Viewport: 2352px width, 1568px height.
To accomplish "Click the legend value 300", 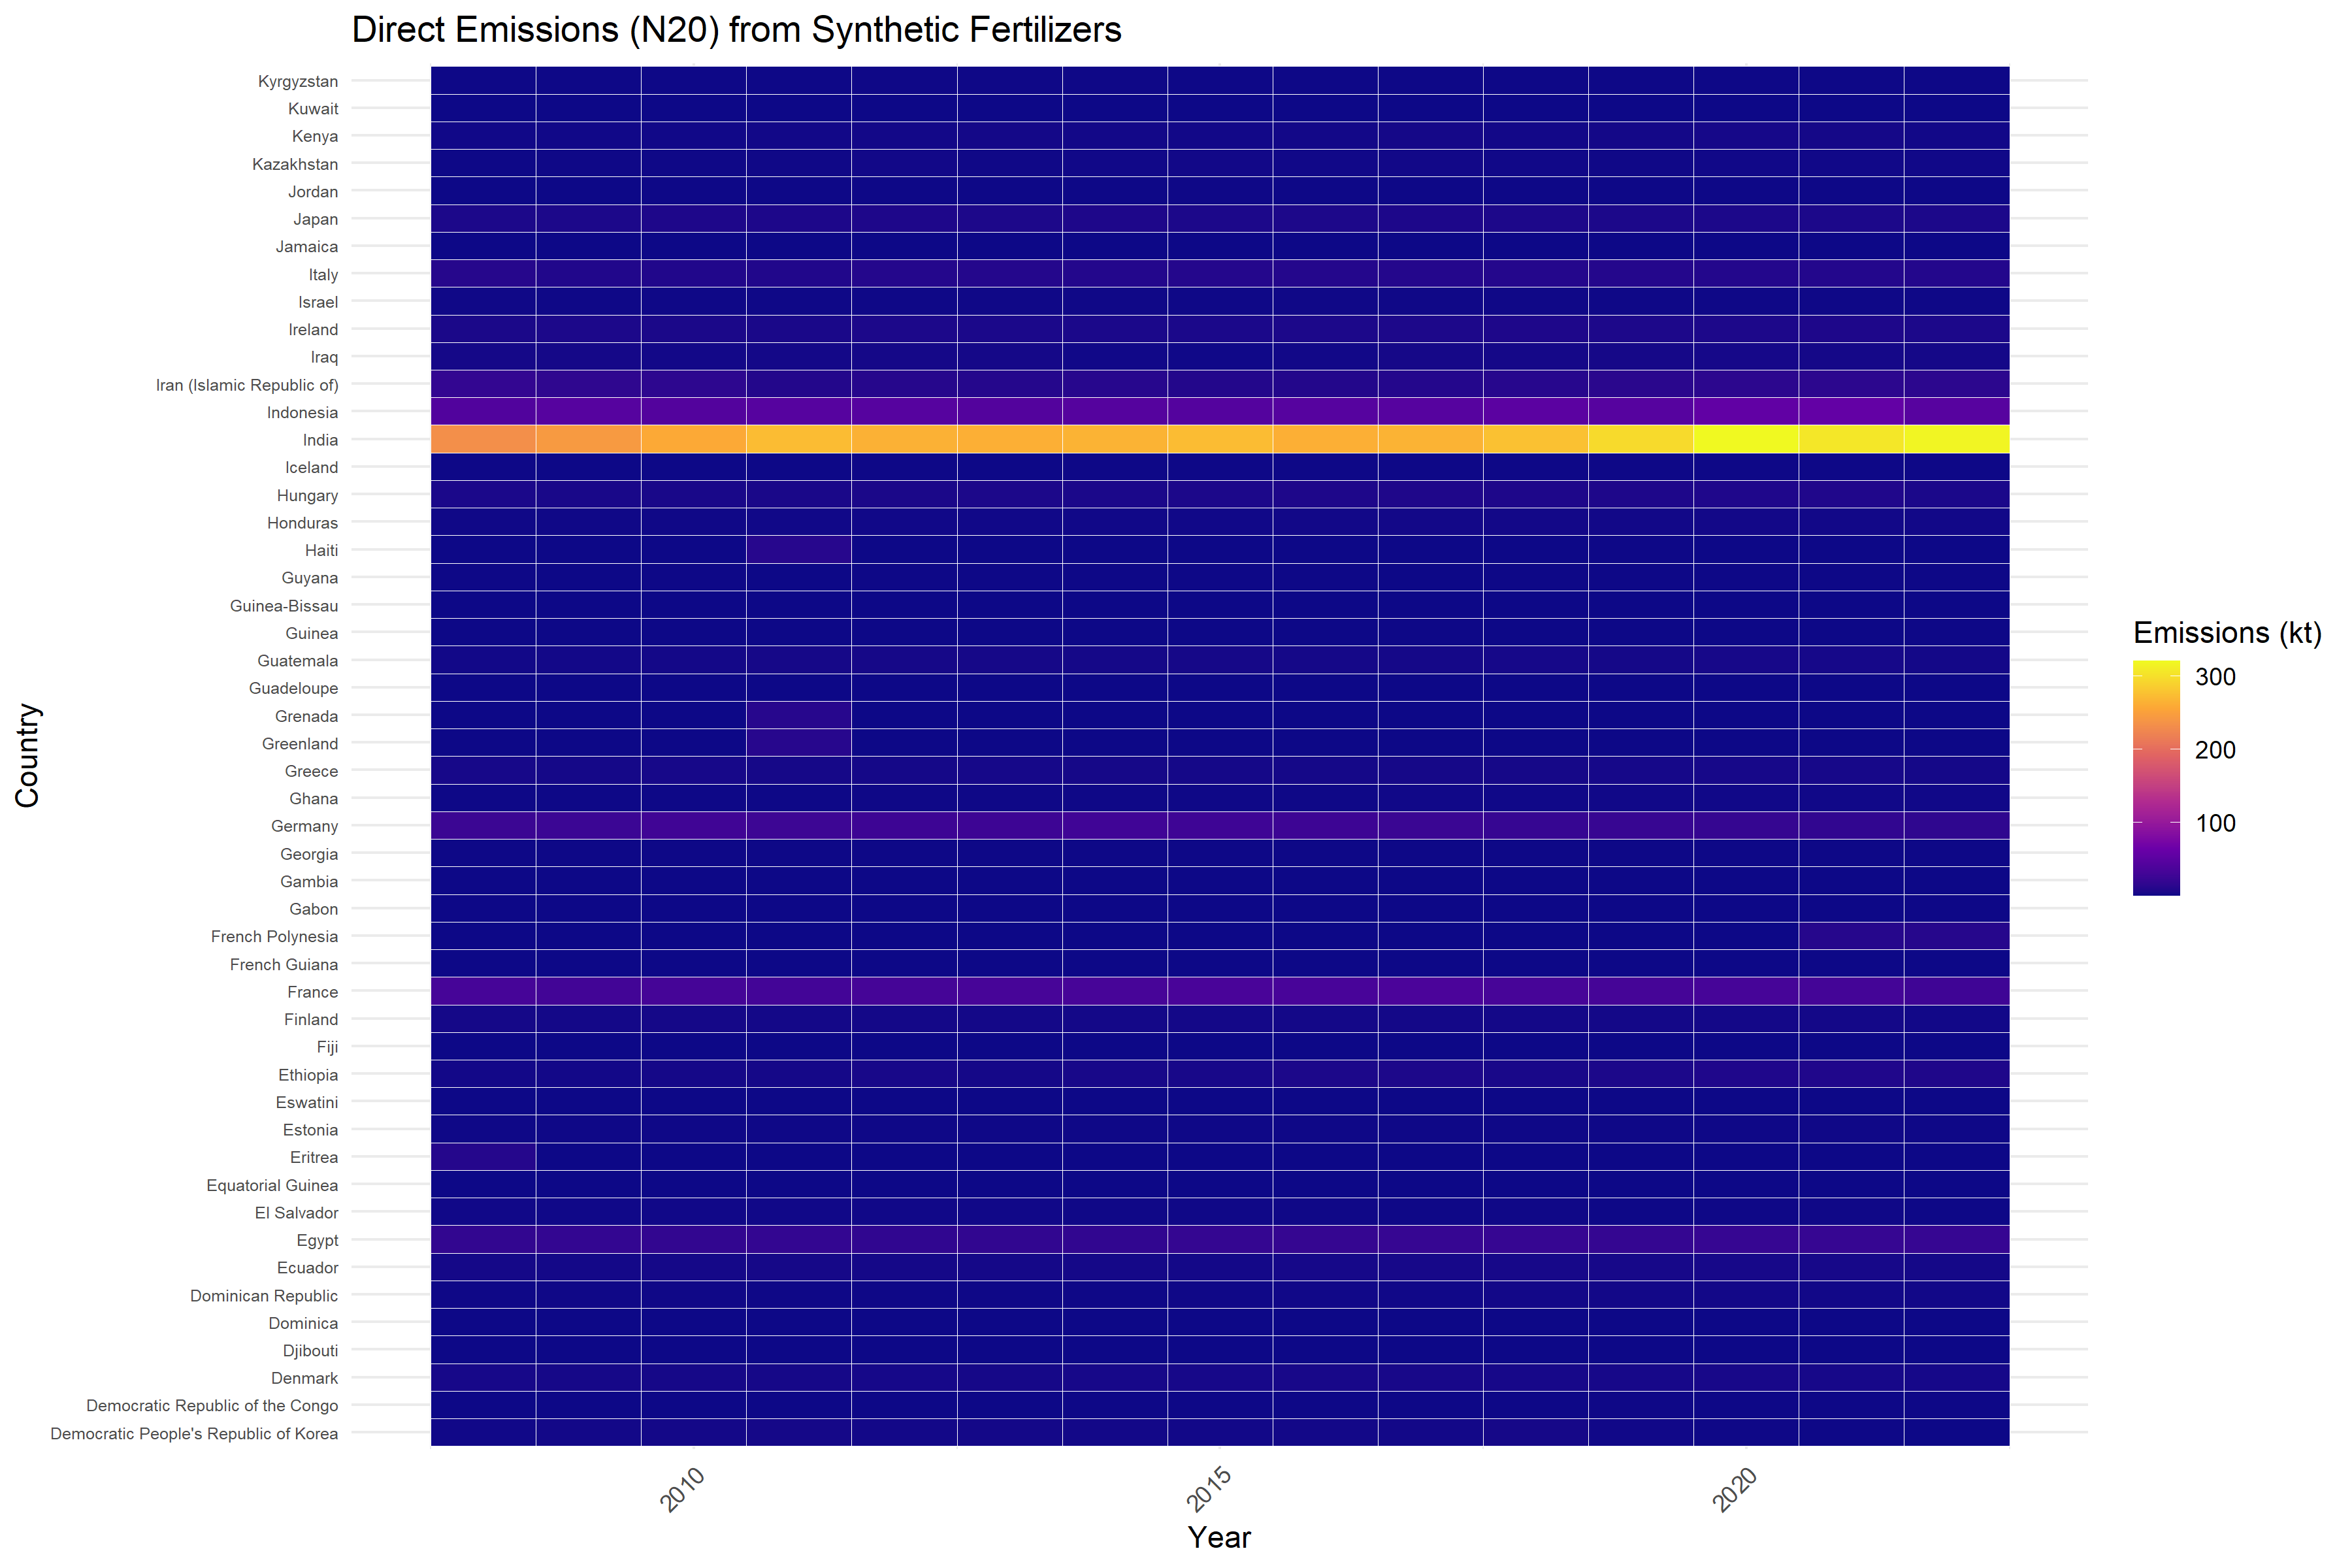I will 2215,677.
